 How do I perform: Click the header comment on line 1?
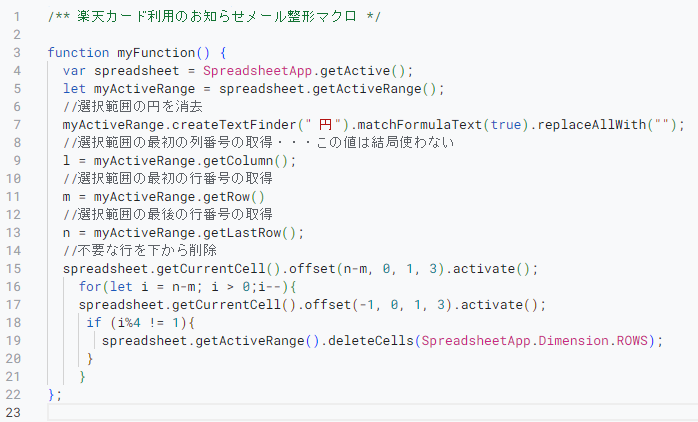point(214,17)
